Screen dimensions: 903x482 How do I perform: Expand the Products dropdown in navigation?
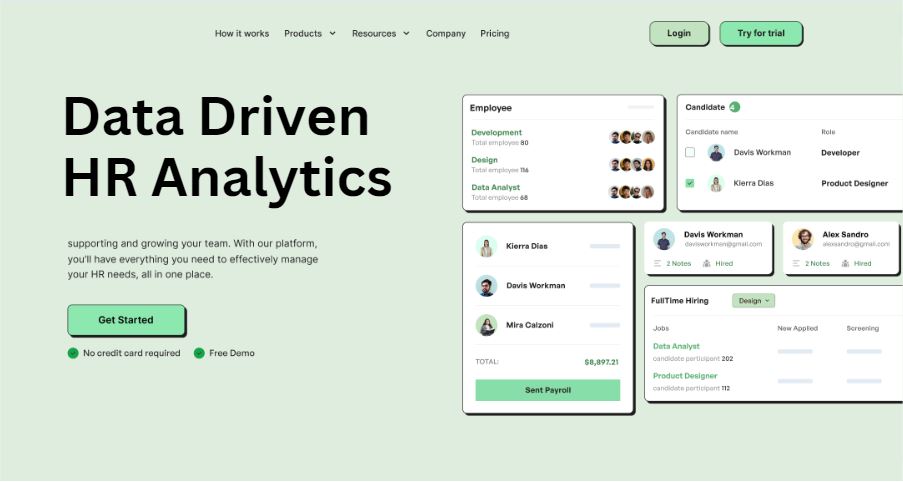click(x=309, y=33)
